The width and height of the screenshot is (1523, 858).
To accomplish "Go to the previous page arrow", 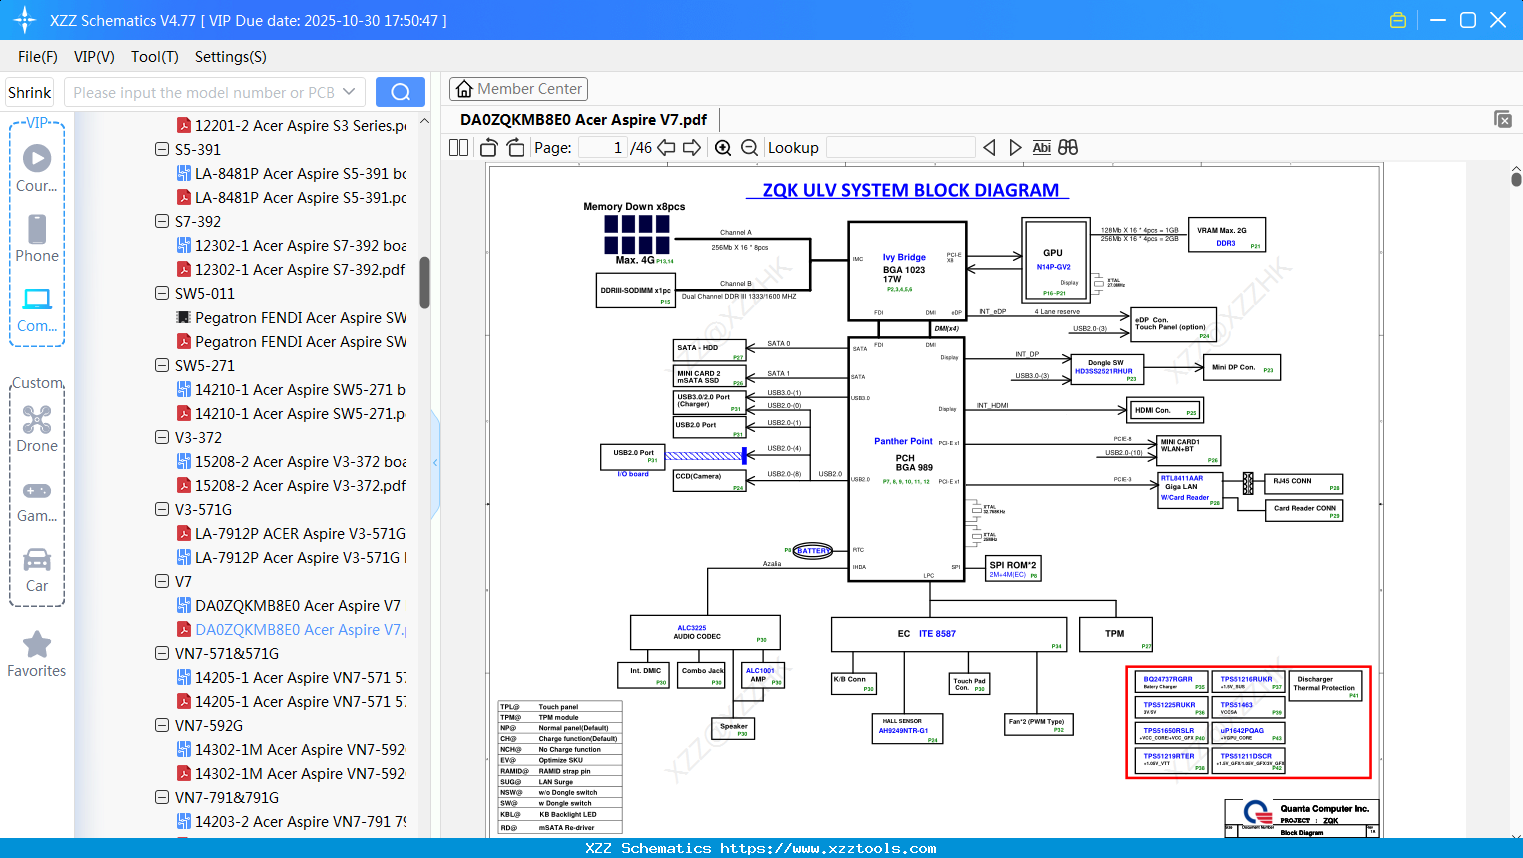I will pyautogui.click(x=666, y=147).
